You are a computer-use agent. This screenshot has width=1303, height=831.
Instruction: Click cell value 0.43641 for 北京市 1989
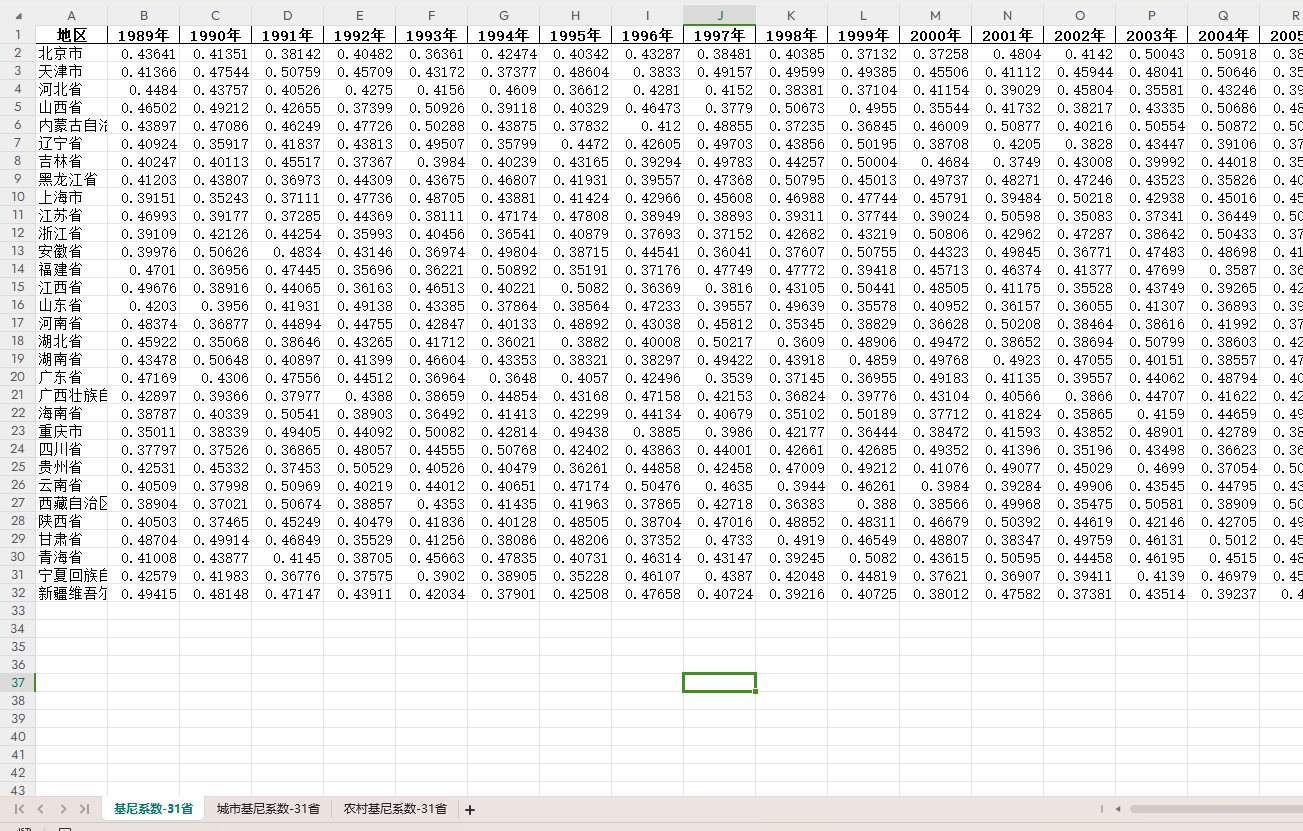tap(143, 52)
